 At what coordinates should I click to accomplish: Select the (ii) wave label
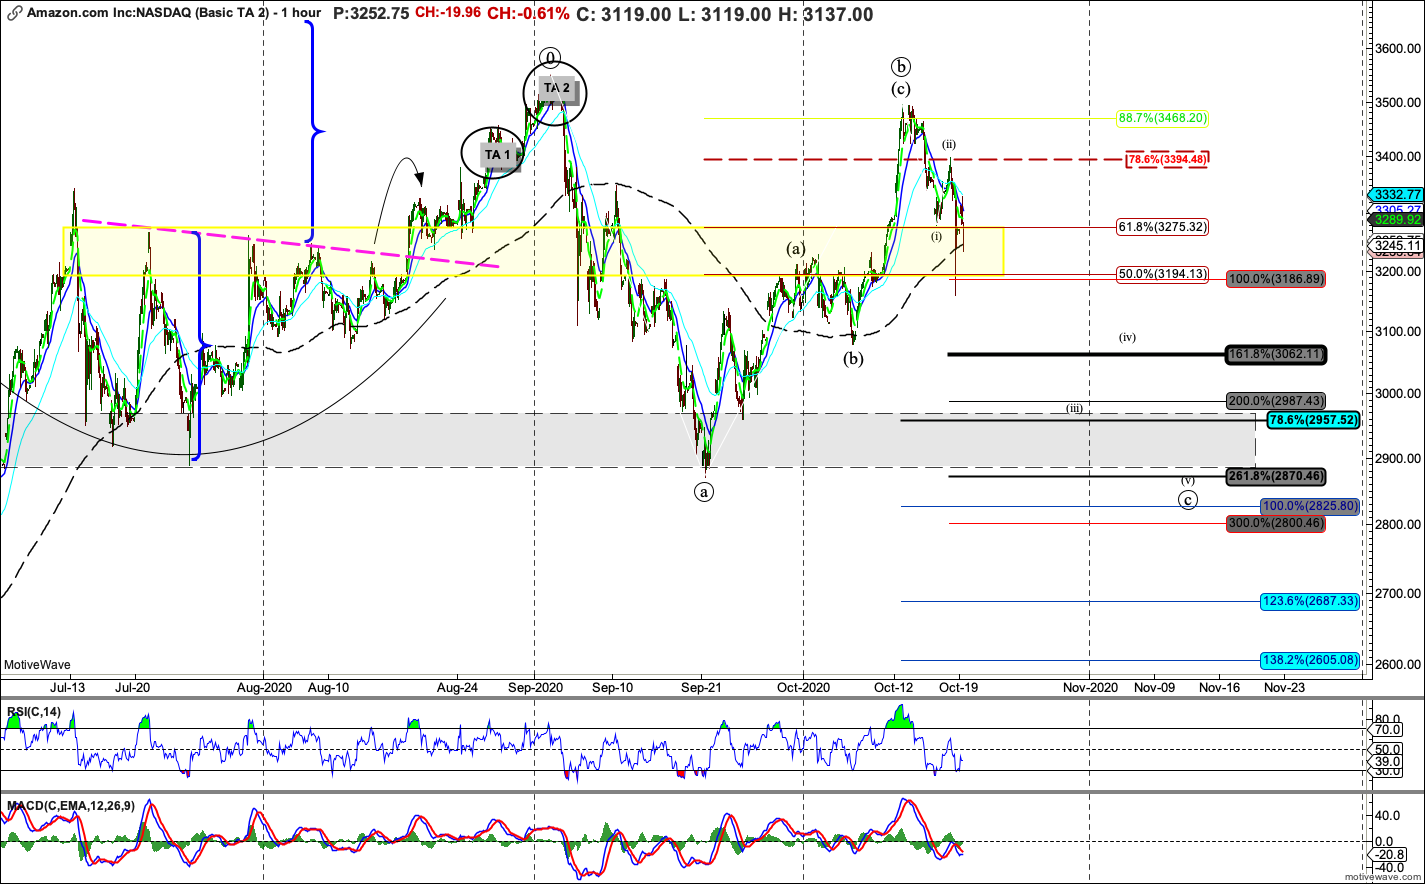click(x=948, y=144)
